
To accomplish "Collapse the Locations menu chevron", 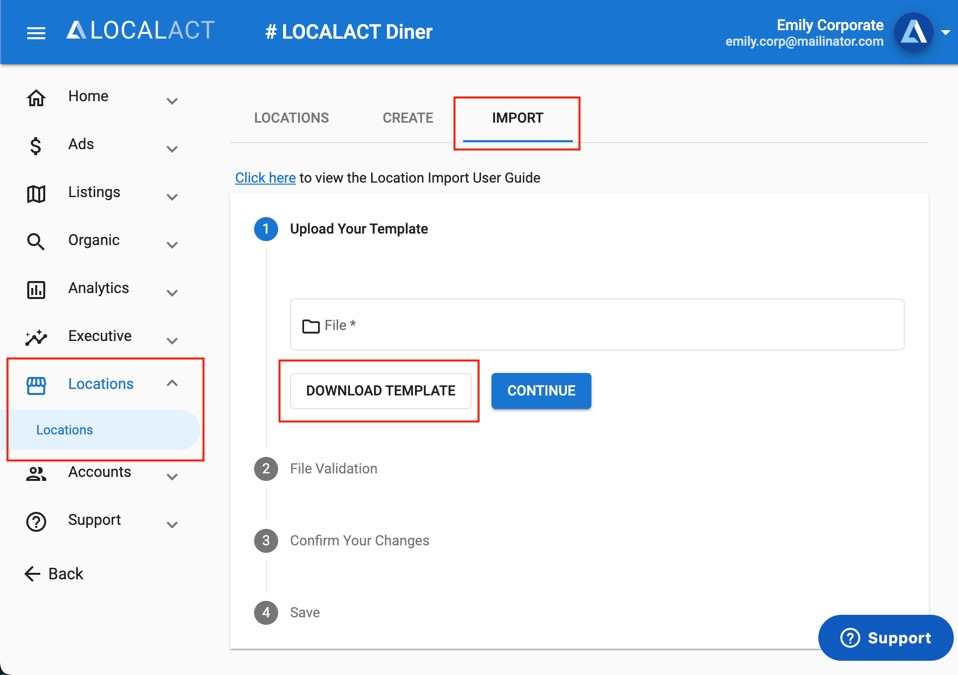I will click(x=172, y=383).
